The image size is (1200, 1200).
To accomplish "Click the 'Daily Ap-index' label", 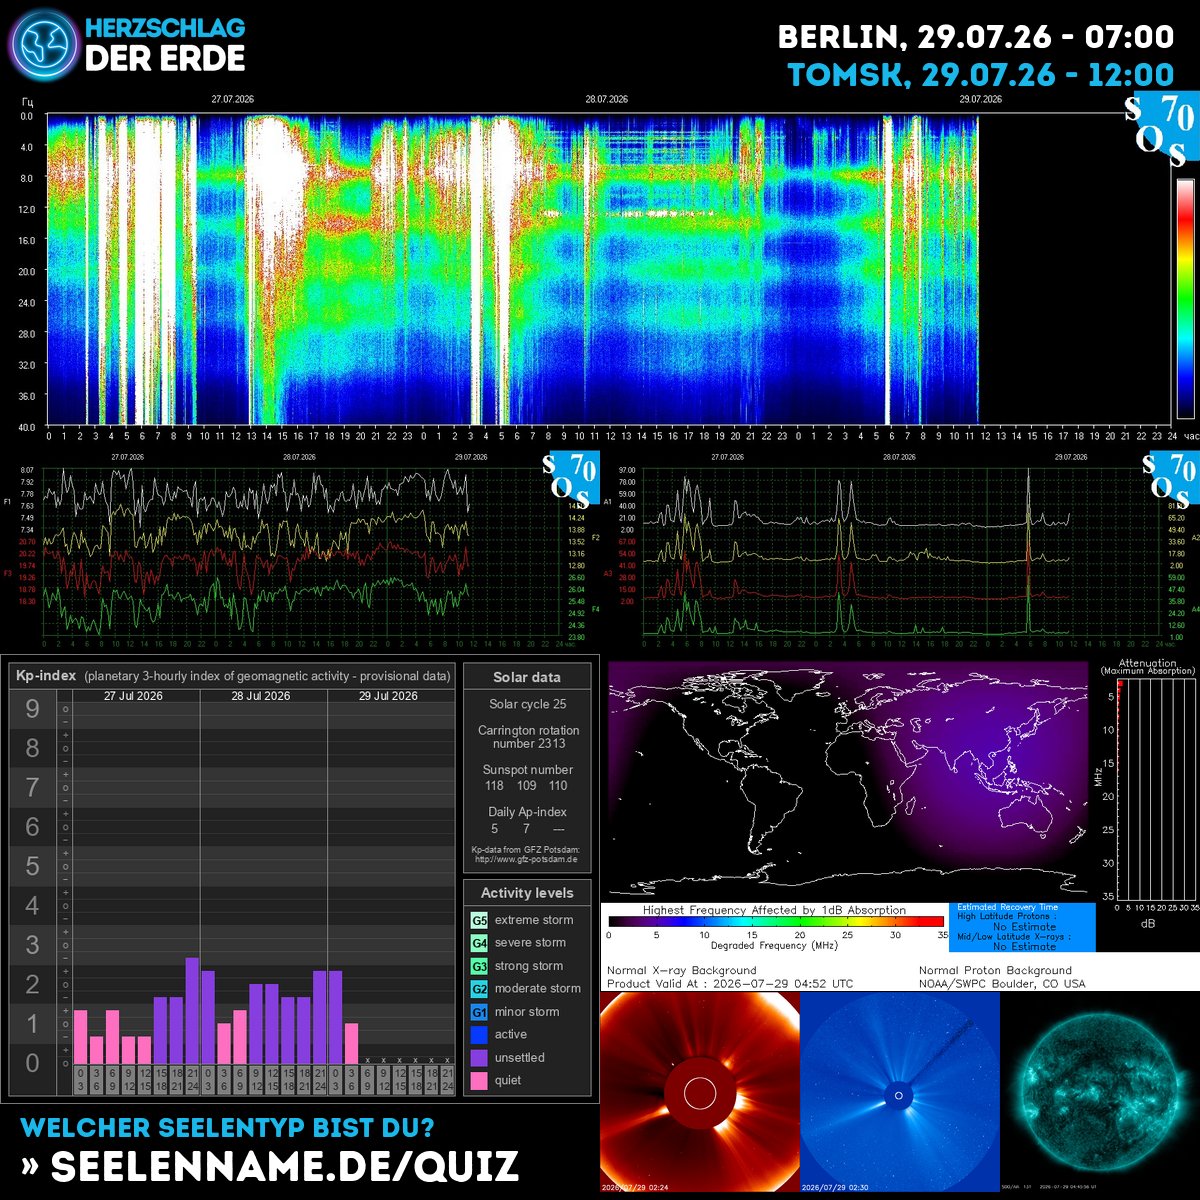I will (x=527, y=812).
